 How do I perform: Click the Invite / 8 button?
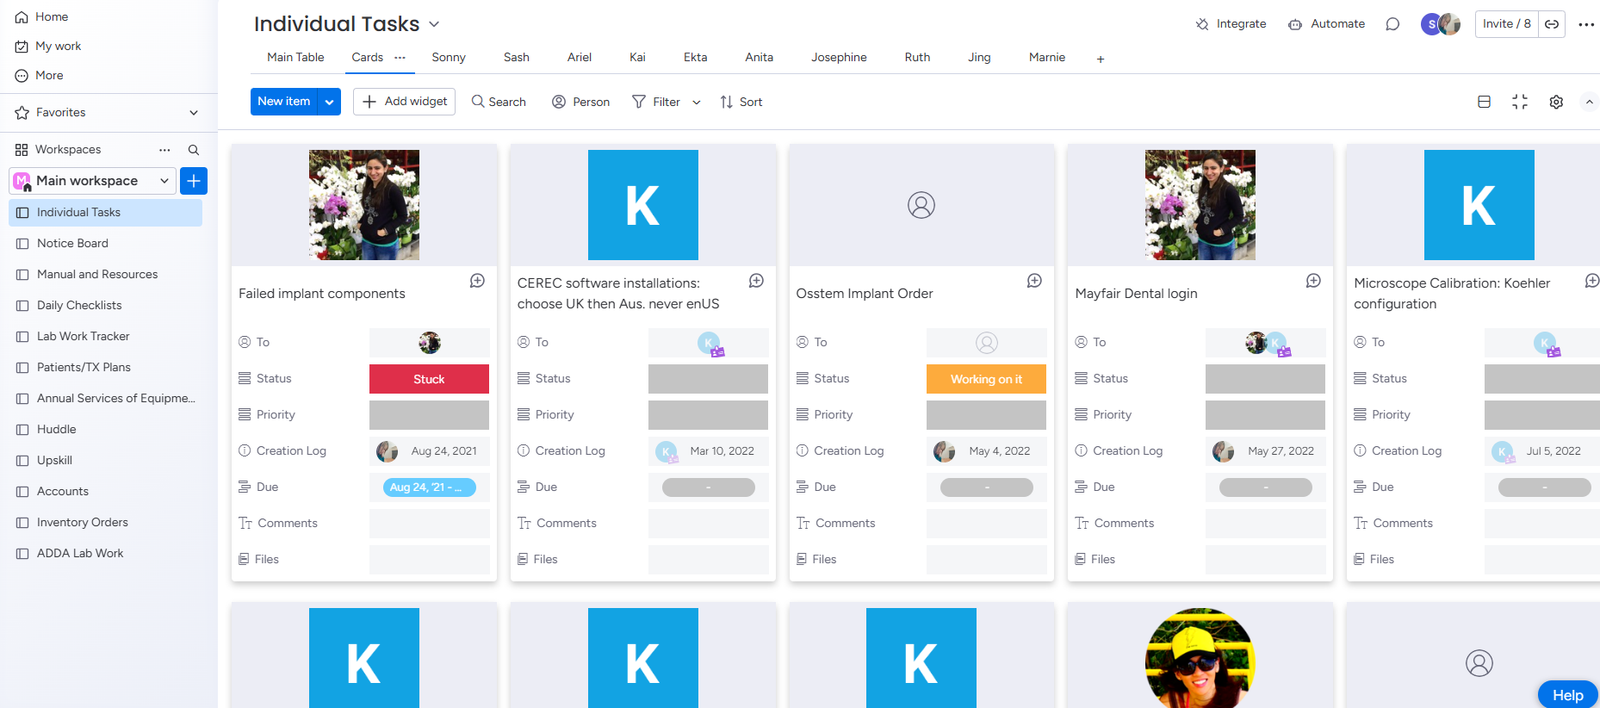(1506, 24)
